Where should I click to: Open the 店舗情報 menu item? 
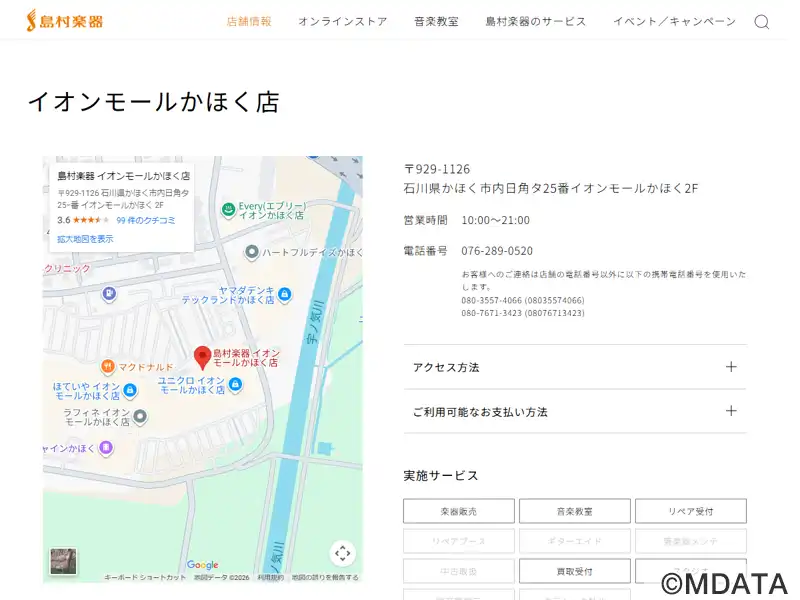(x=249, y=21)
